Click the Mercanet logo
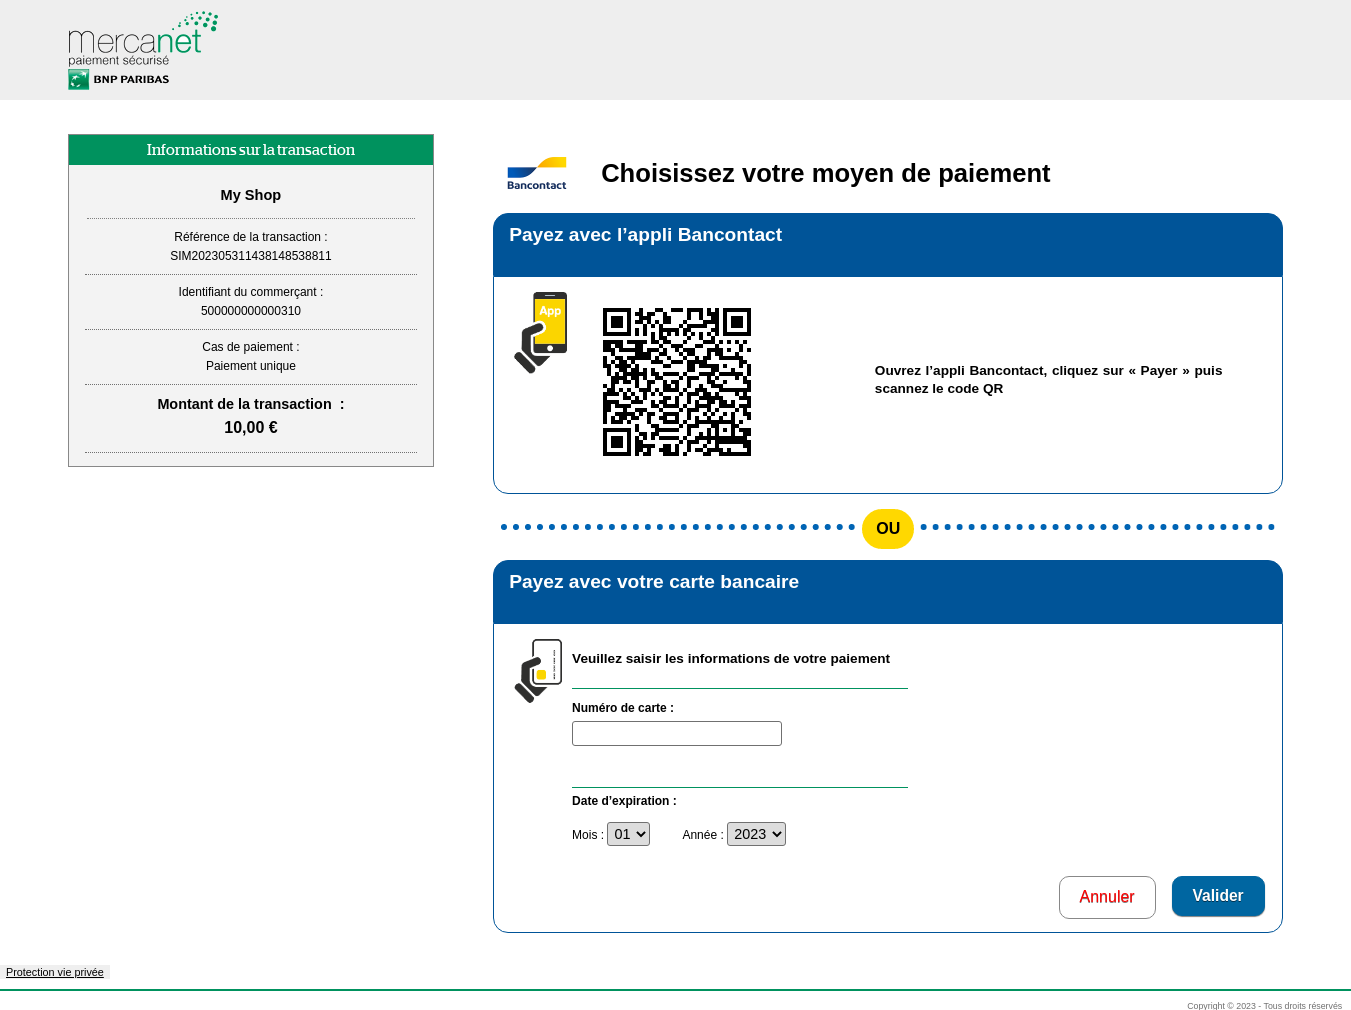The height and width of the screenshot is (1010, 1351). tap(142, 38)
